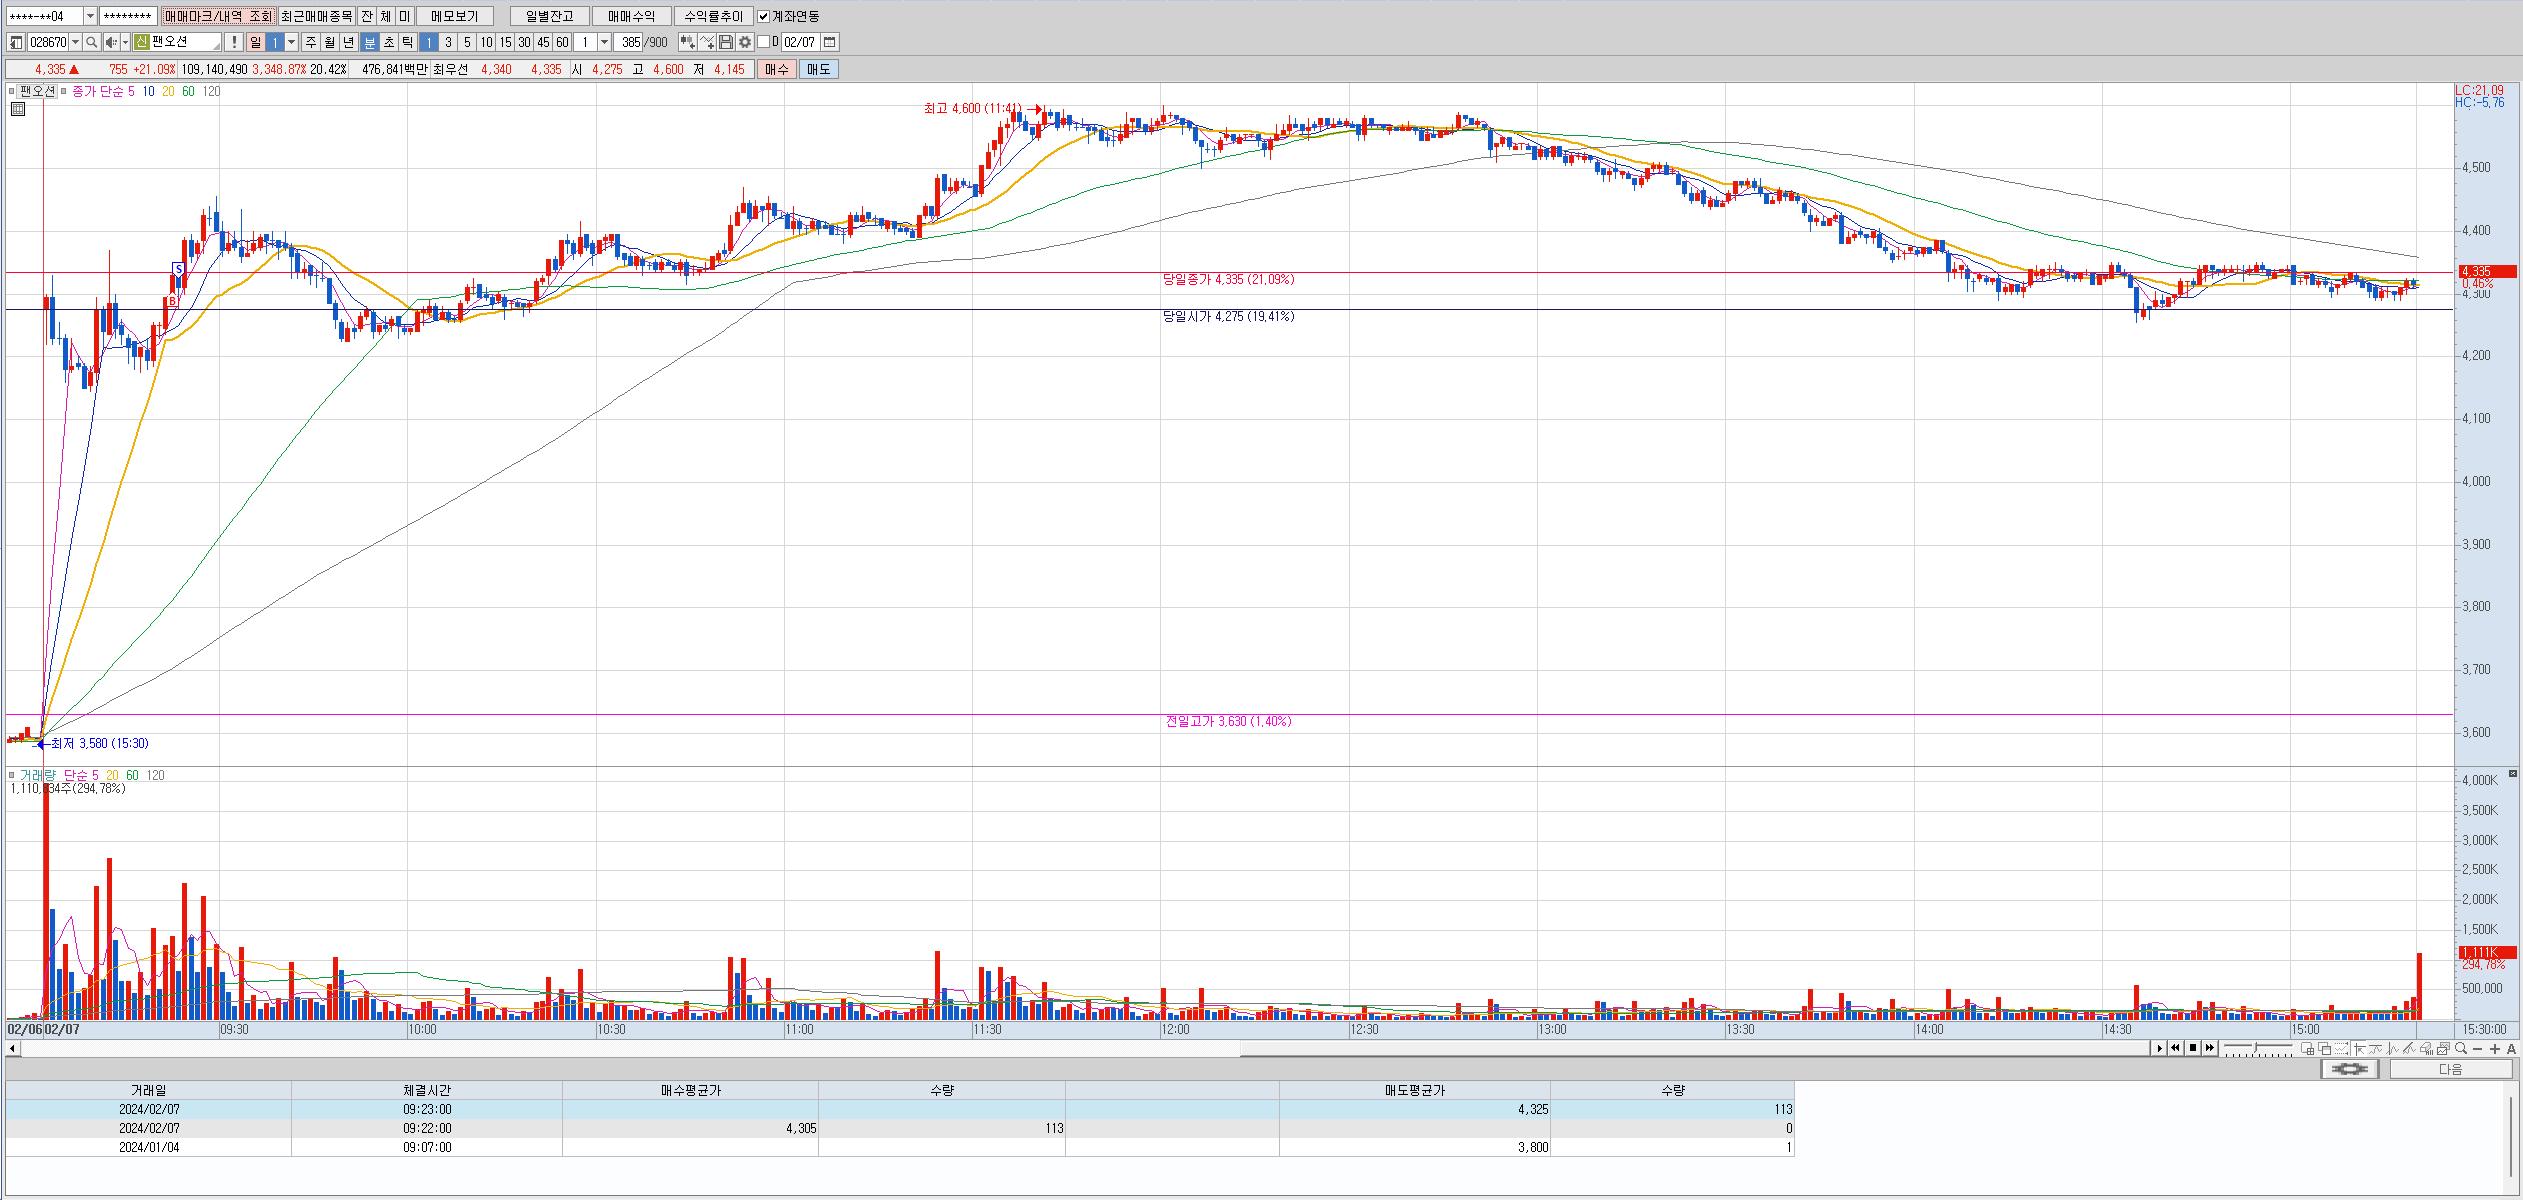
Task: Uncheck the 계좌연동 checkbox
Action: pos(764,16)
